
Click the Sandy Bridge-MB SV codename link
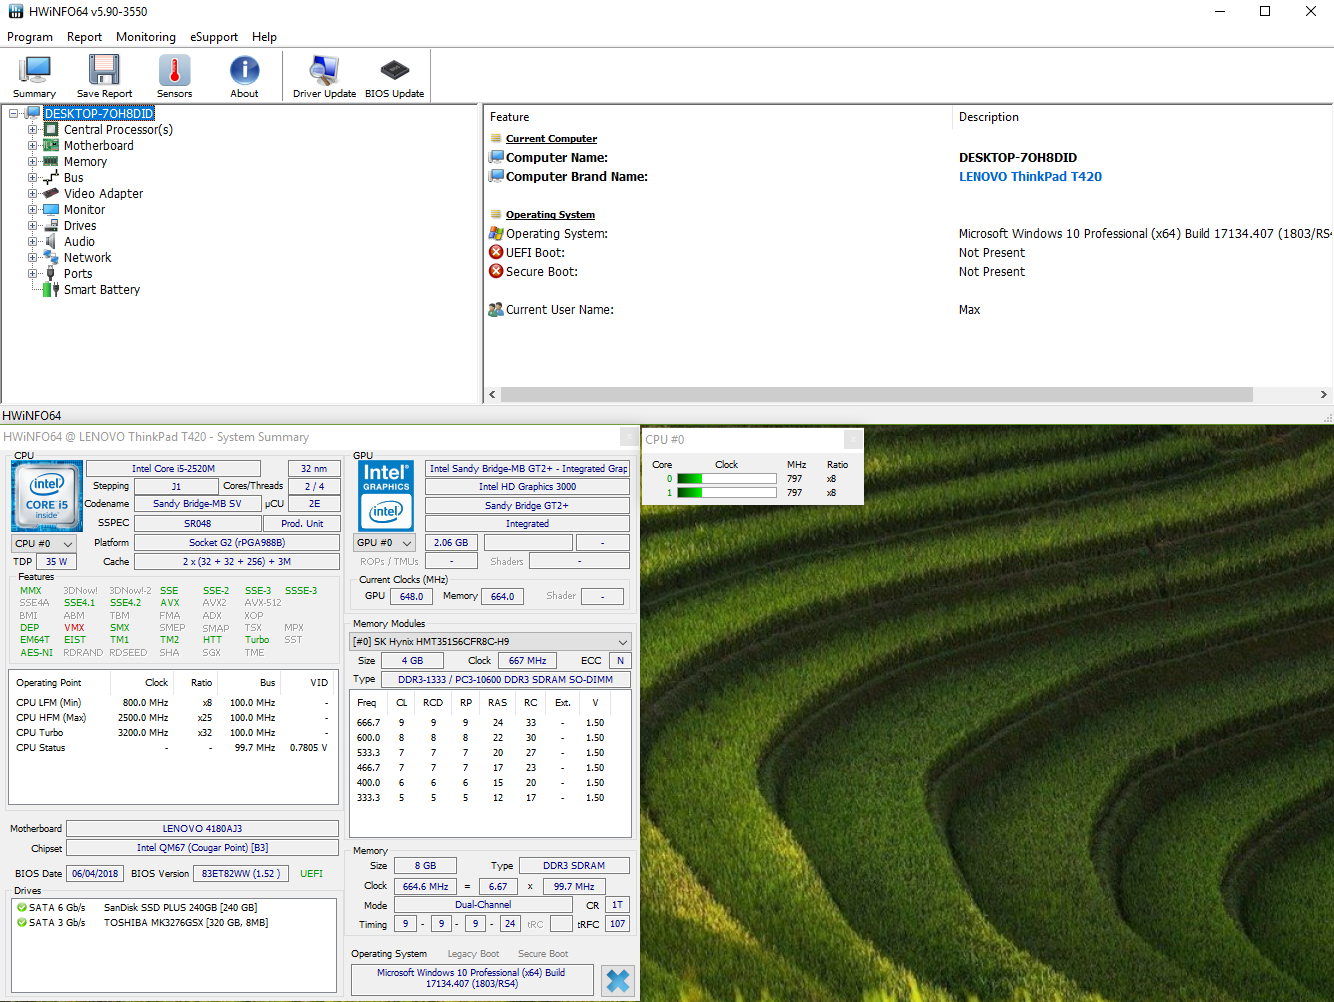tap(197, 504)
